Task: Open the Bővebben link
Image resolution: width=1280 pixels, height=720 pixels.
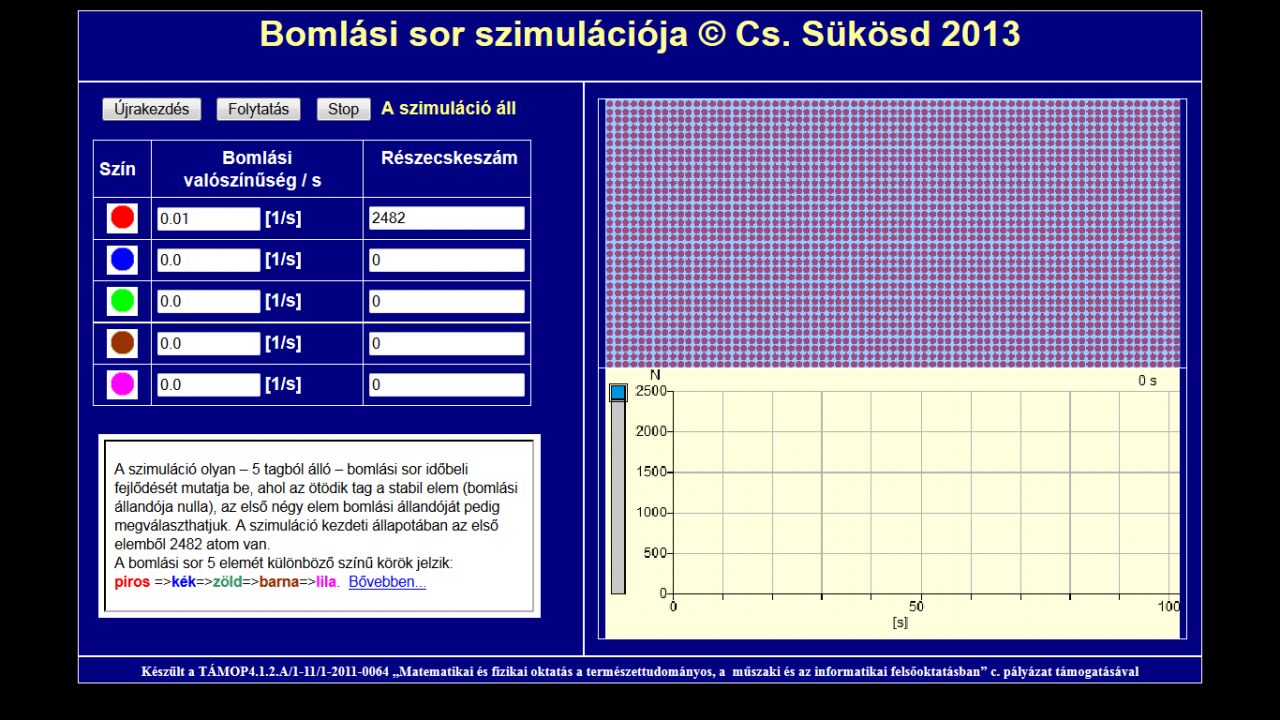Action: 386,581
